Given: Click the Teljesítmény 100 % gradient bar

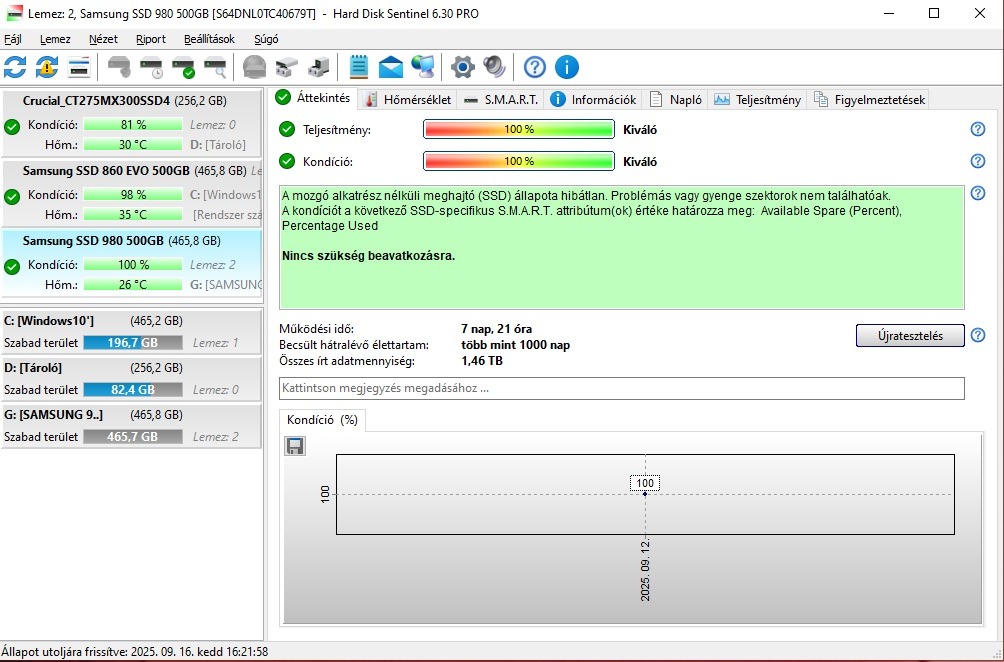Looking at the screenshot, I should pos(519,129).
